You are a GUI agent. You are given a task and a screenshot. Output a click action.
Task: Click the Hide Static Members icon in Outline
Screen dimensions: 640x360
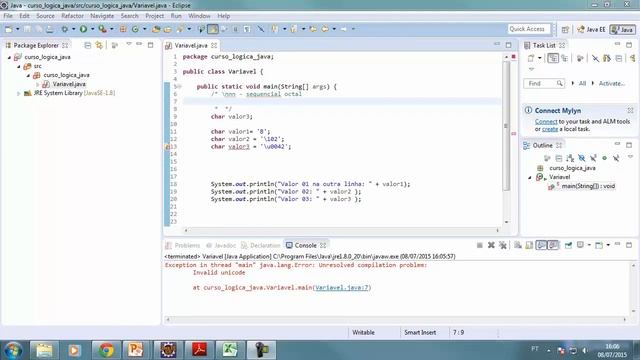[593, 158]
